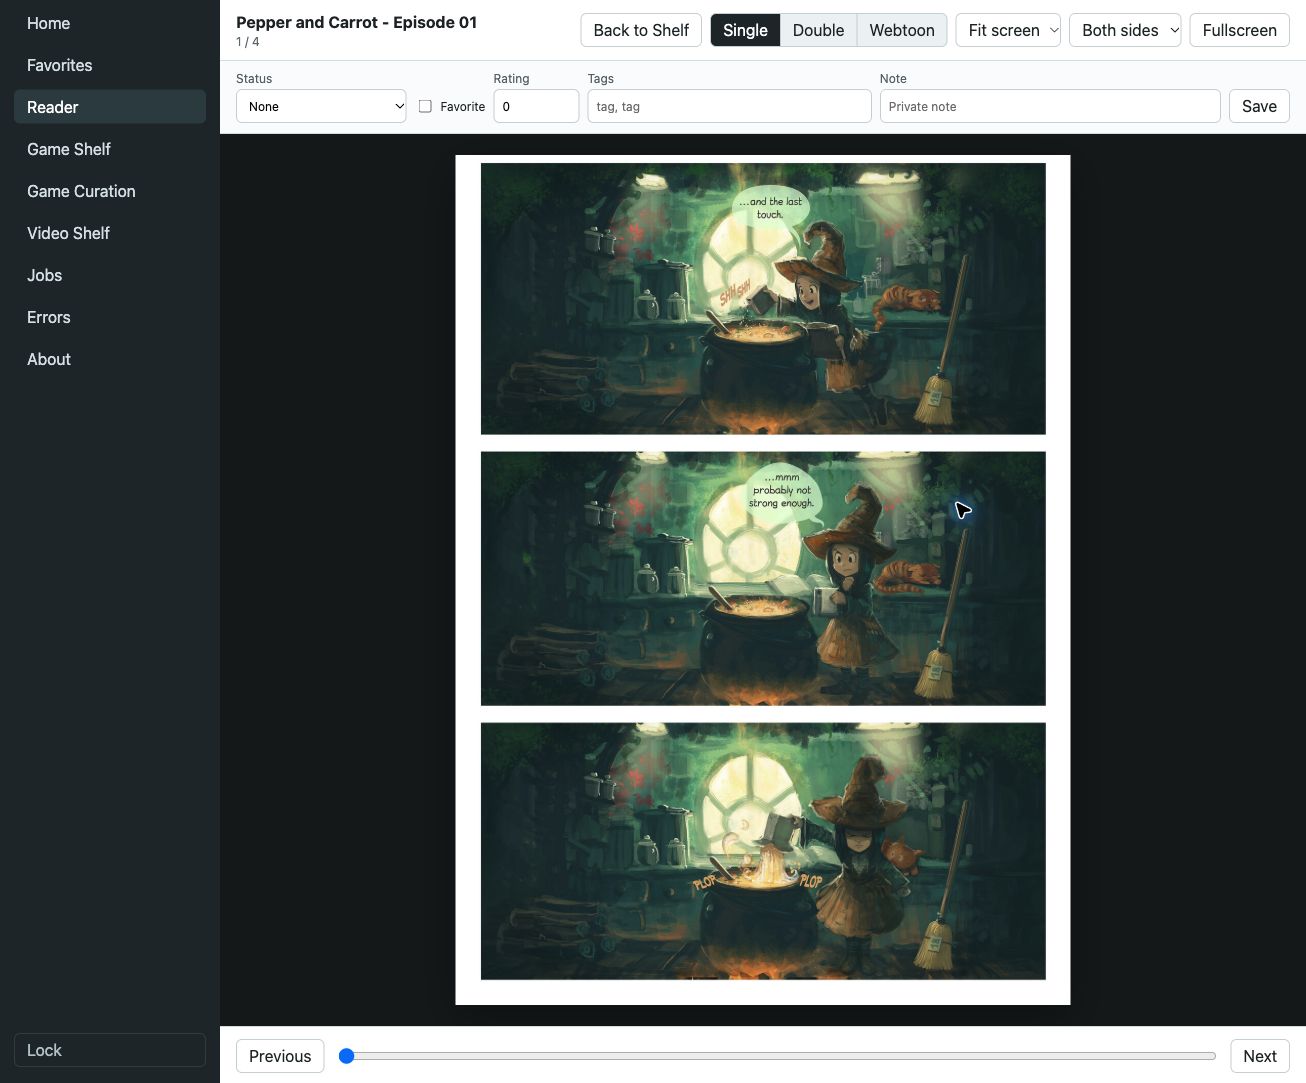Open Video Shelf in the sidebar
Image resolution: width=1306 pixels, height=1083 pixels.
pyautogui.click(x=110, y=233)
